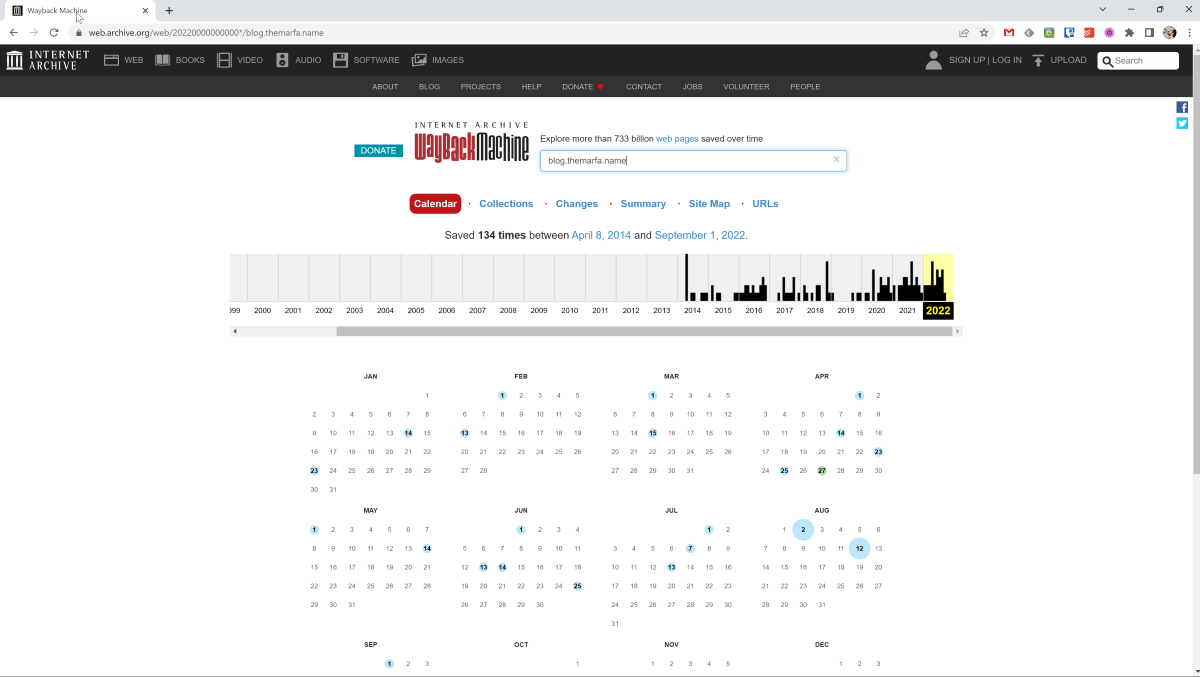Click the browser address bar URL
This screenshot has height=677, width=1200.
coord(206,32)
